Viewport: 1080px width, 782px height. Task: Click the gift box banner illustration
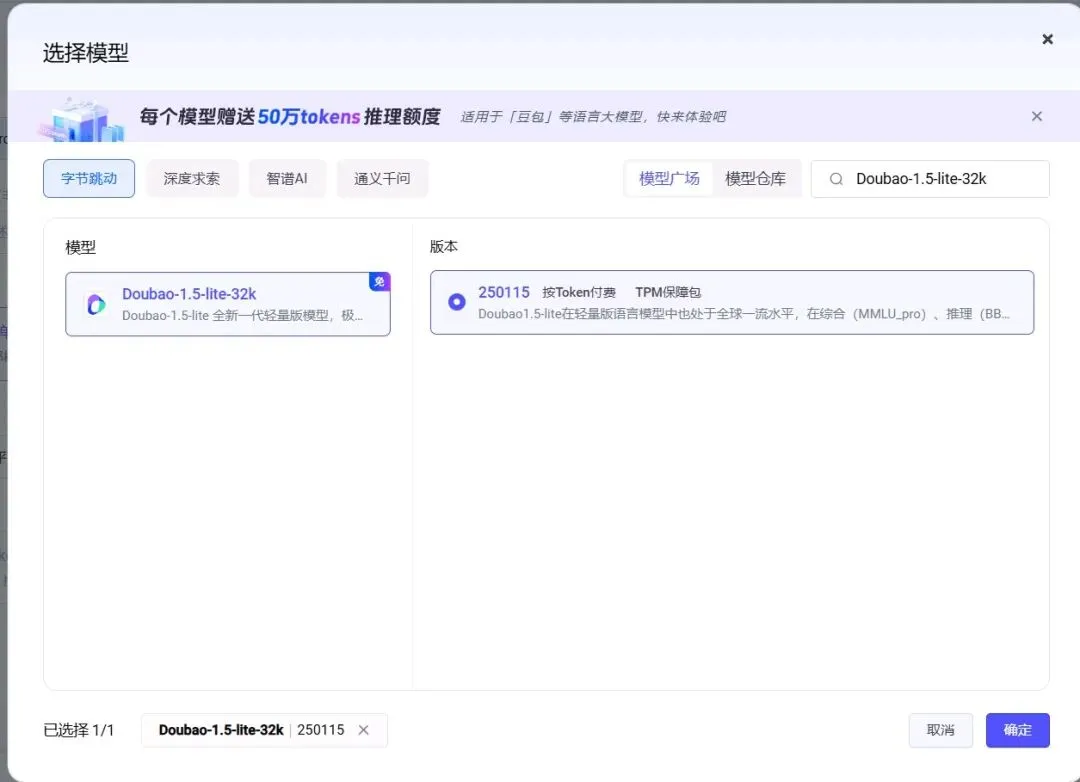point(81,119)
